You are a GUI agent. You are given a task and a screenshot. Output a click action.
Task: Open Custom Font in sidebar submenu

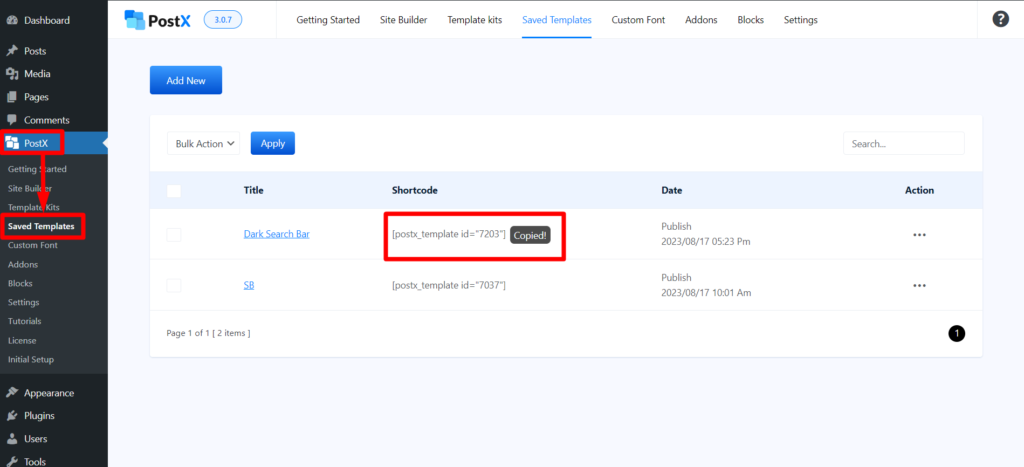[33, 246]
